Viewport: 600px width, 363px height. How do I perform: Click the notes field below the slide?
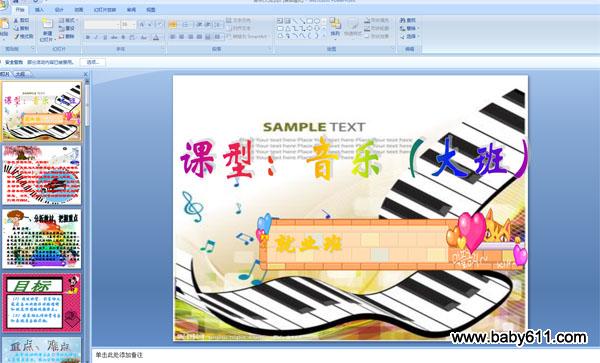[346, 355]
